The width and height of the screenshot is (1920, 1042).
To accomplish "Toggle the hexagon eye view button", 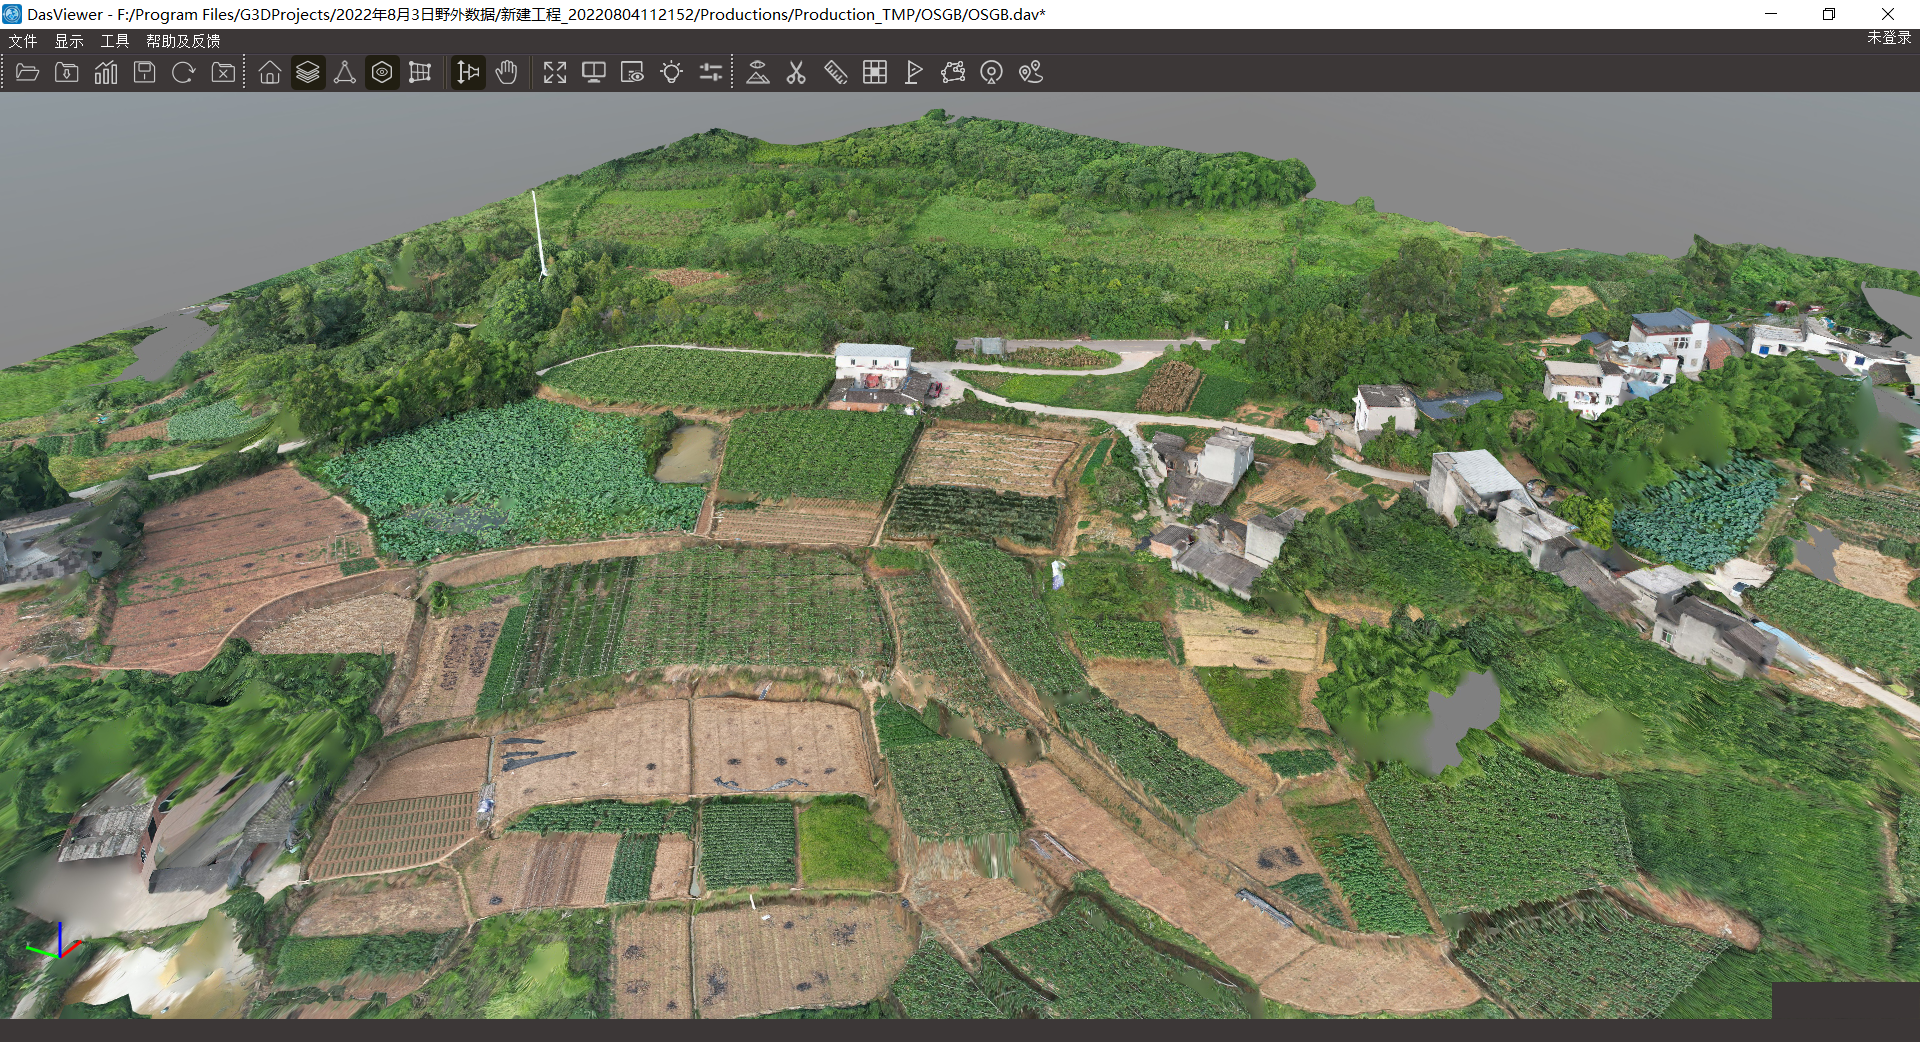I will (x=381, y=72).
